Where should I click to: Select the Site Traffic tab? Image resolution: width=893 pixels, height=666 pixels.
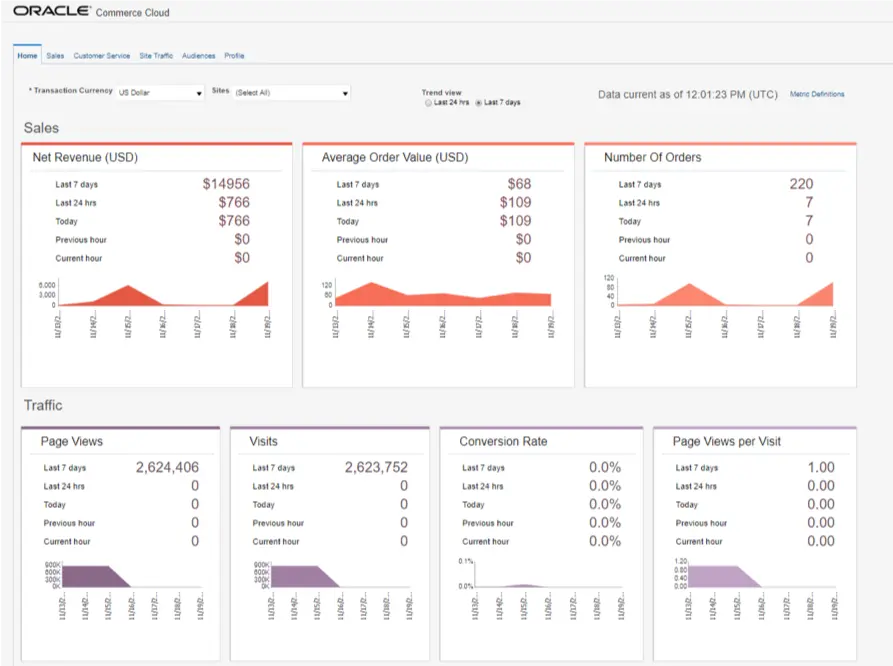pyautogui.click(x=156, y=56)
